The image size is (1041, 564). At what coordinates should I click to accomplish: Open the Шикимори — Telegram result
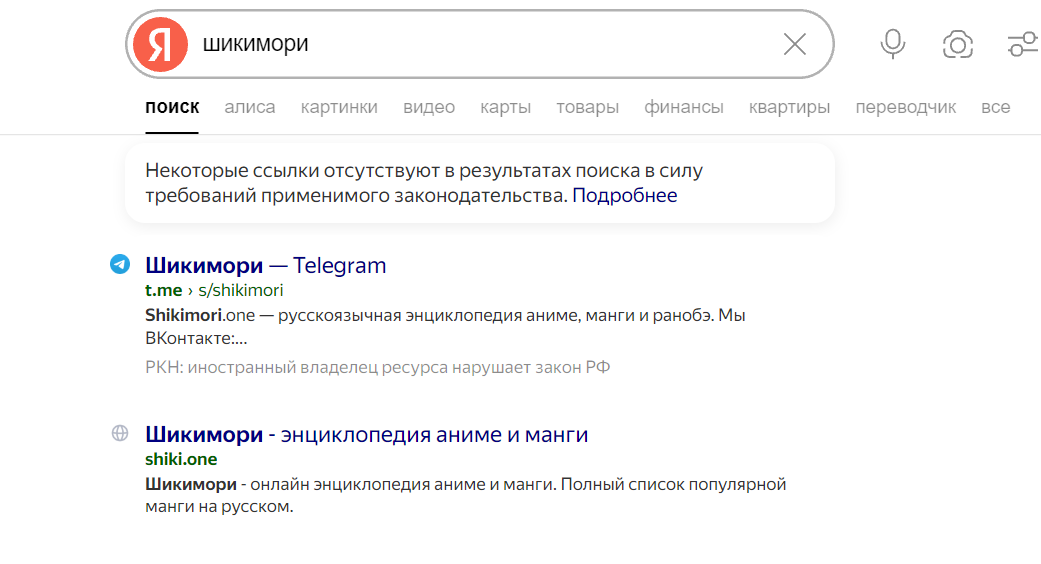tap(265, 266)
